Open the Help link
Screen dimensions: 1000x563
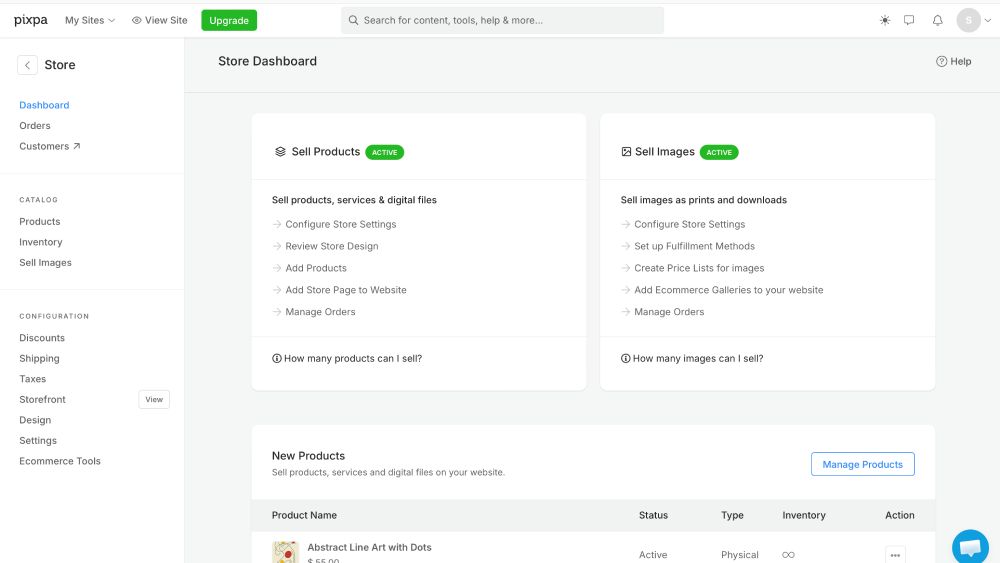[x=953, y=61]
